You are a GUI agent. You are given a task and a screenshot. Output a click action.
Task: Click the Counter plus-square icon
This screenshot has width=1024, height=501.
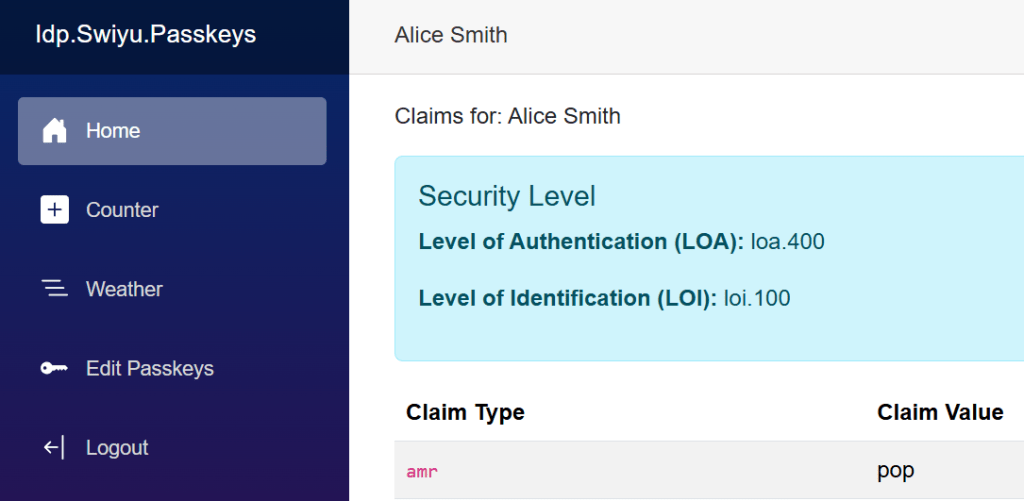pyautogui.click(x=54, y=210)
